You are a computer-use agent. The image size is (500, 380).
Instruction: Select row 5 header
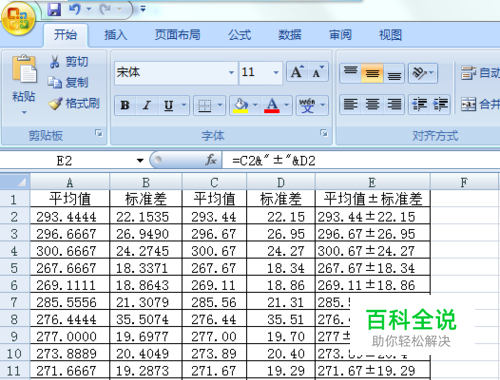[x=14, y=268]
